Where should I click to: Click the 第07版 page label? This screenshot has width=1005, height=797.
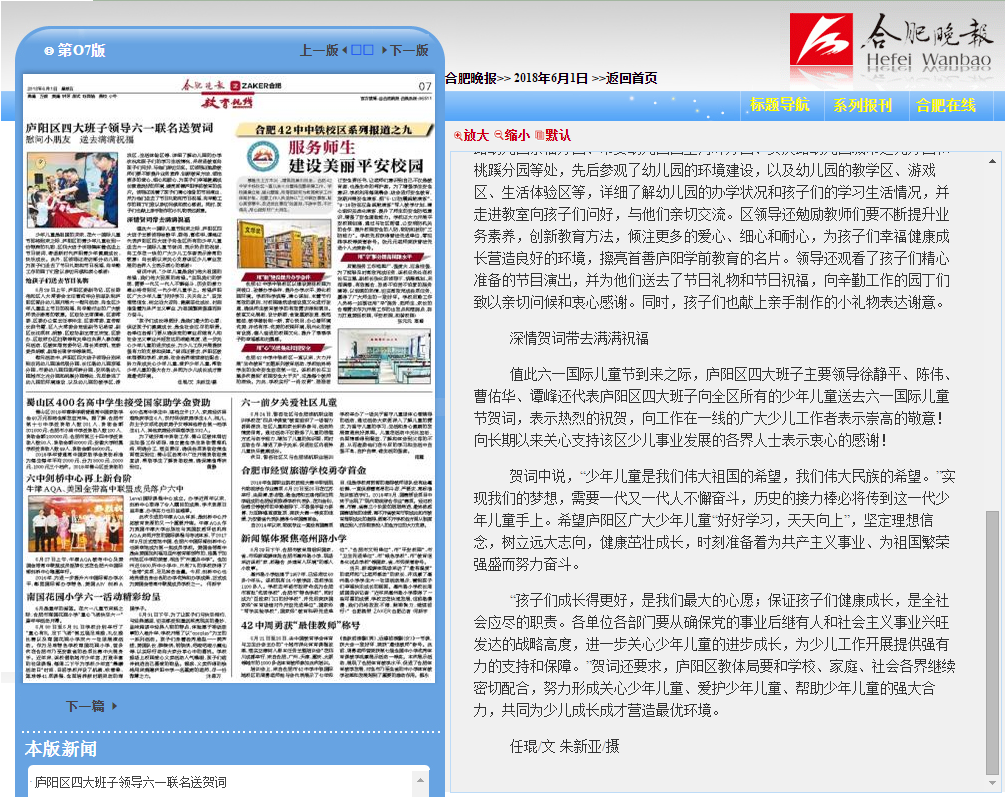81,50
